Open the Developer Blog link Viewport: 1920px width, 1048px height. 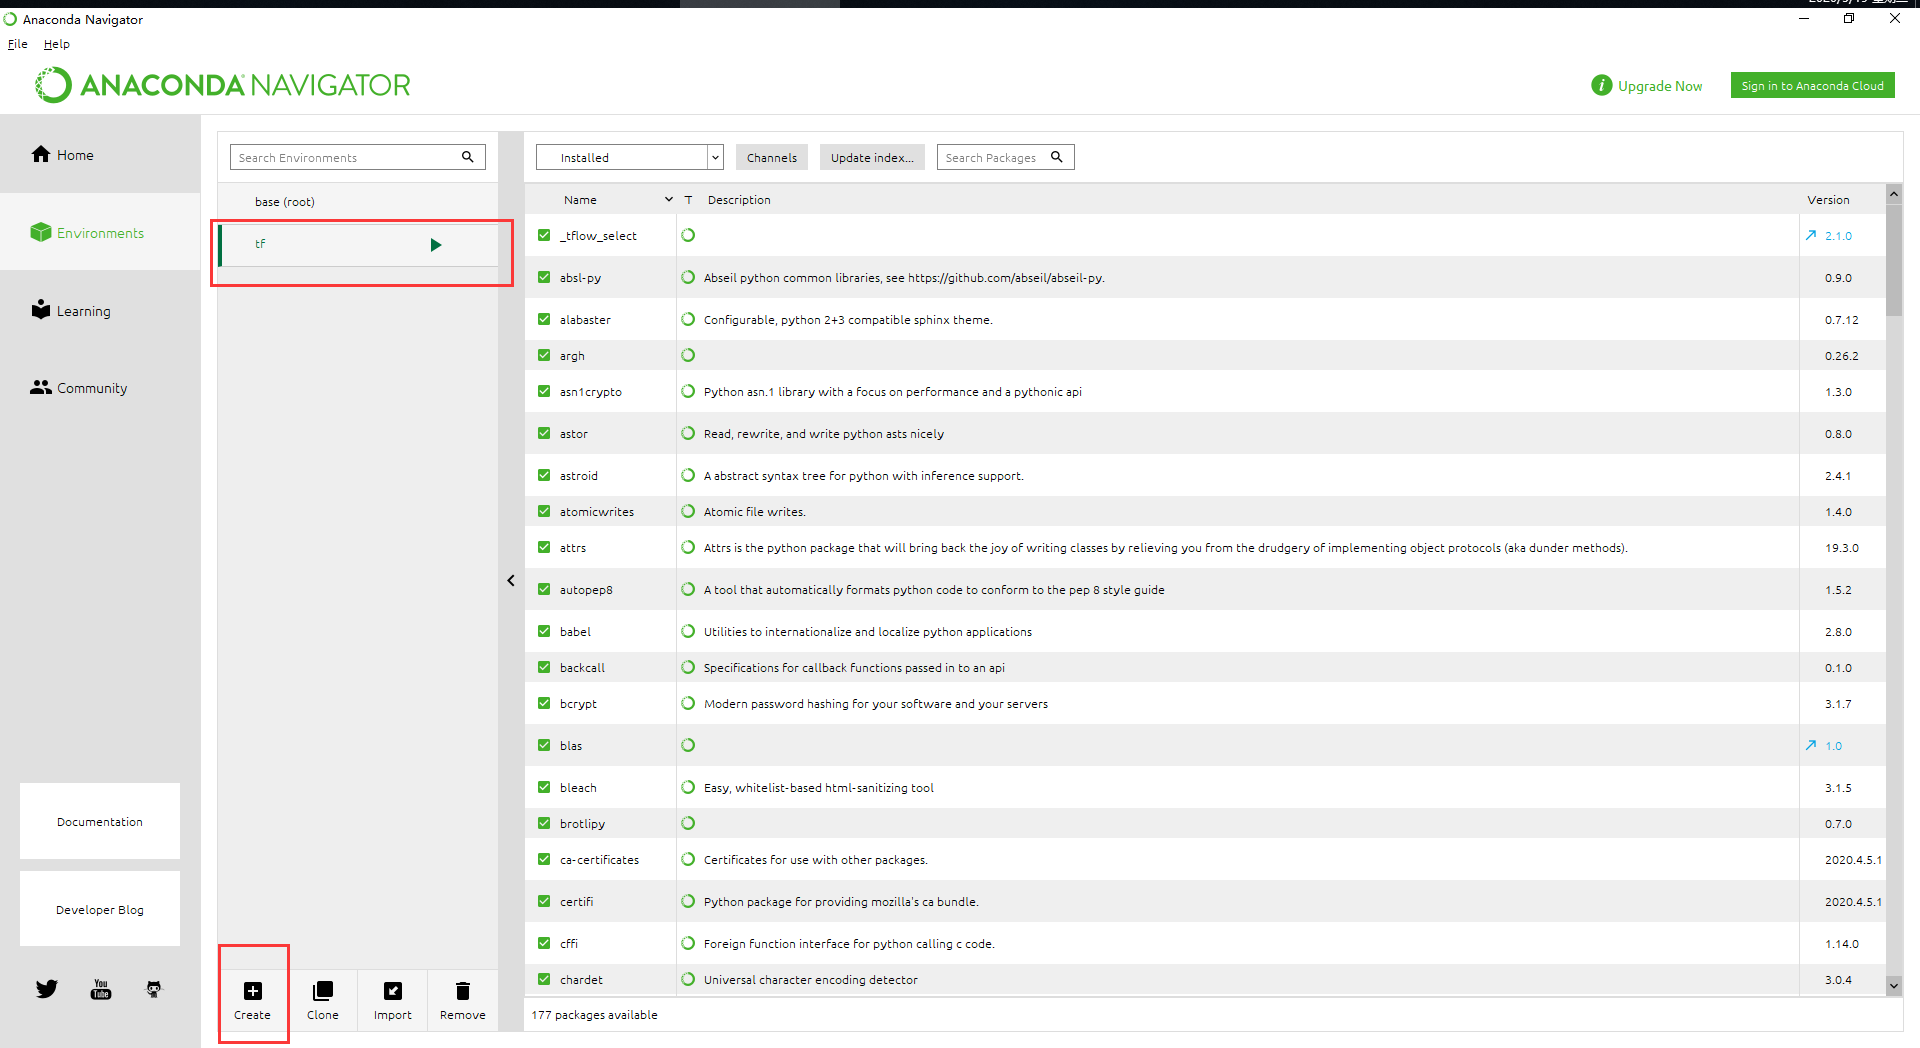(100, 909)
